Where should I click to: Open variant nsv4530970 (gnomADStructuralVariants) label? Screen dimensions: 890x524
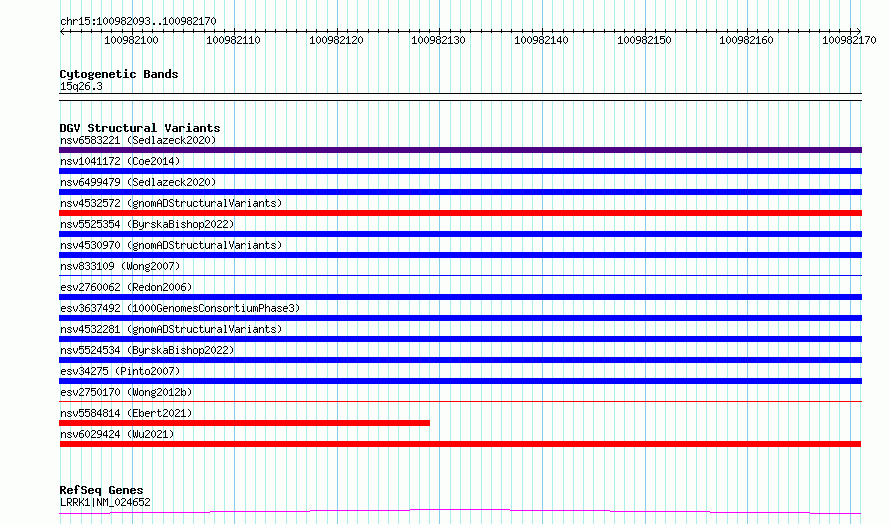pyautogui.click(x=171, y=245)
